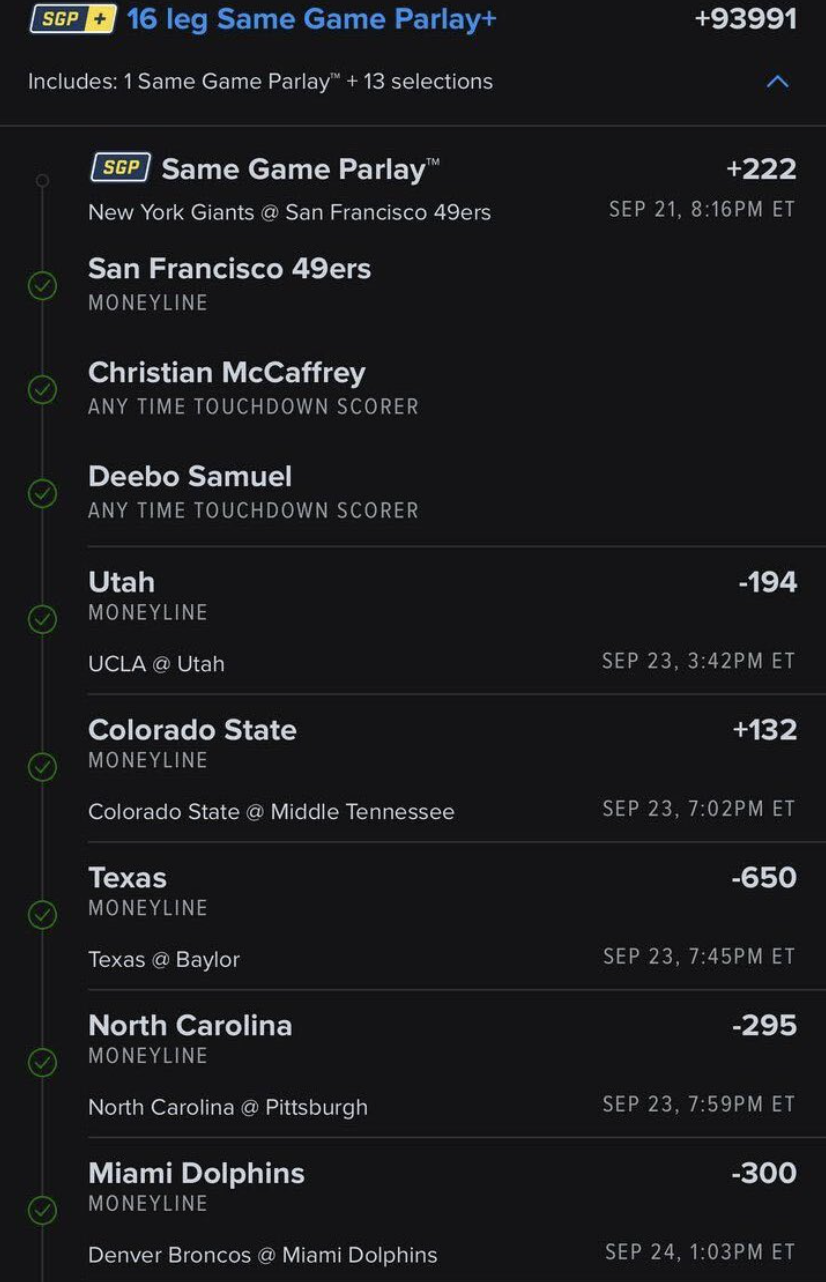Open the 16 leg Same Game Parlay+ title
Image resolution: width=826 pixels, height=1282 pixels.
[311, 18]
